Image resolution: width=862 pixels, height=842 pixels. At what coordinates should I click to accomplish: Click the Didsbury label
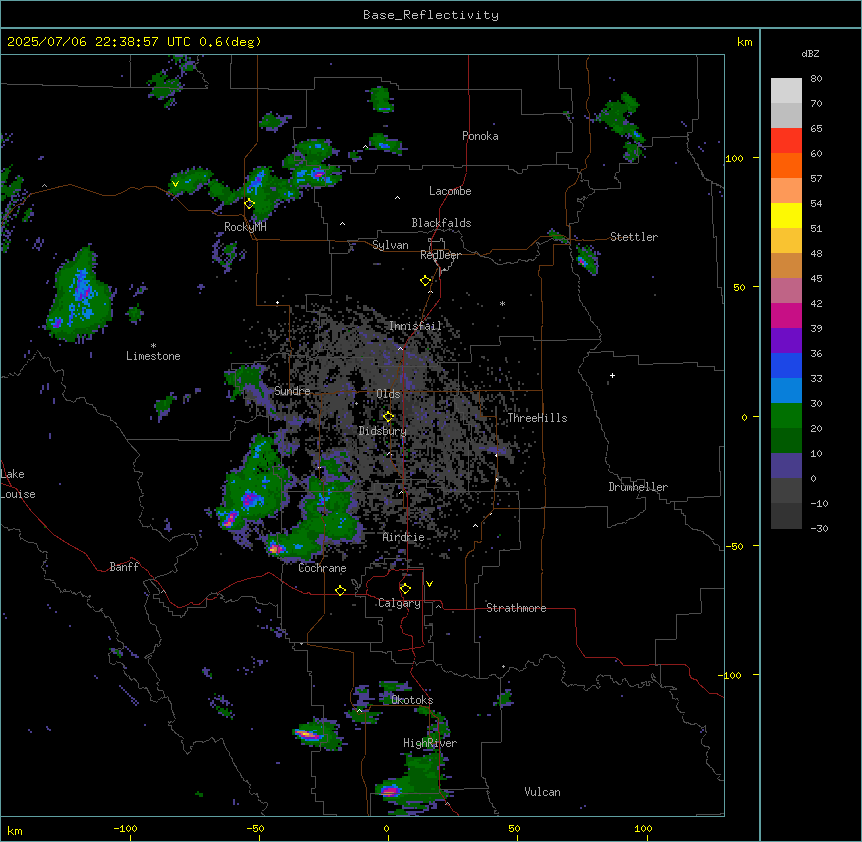point(383,431)
